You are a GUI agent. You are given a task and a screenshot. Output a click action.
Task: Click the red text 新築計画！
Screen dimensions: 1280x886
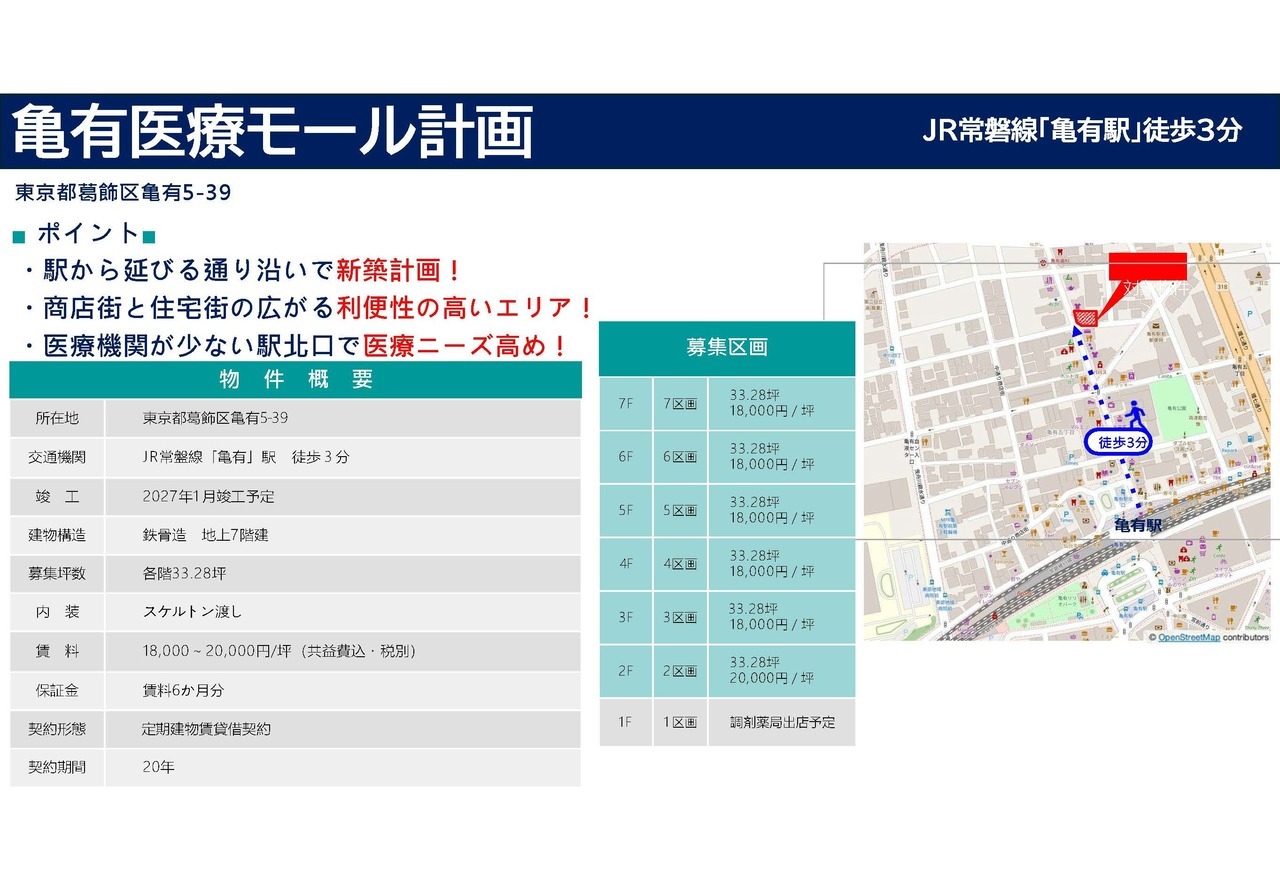(399, 270)
